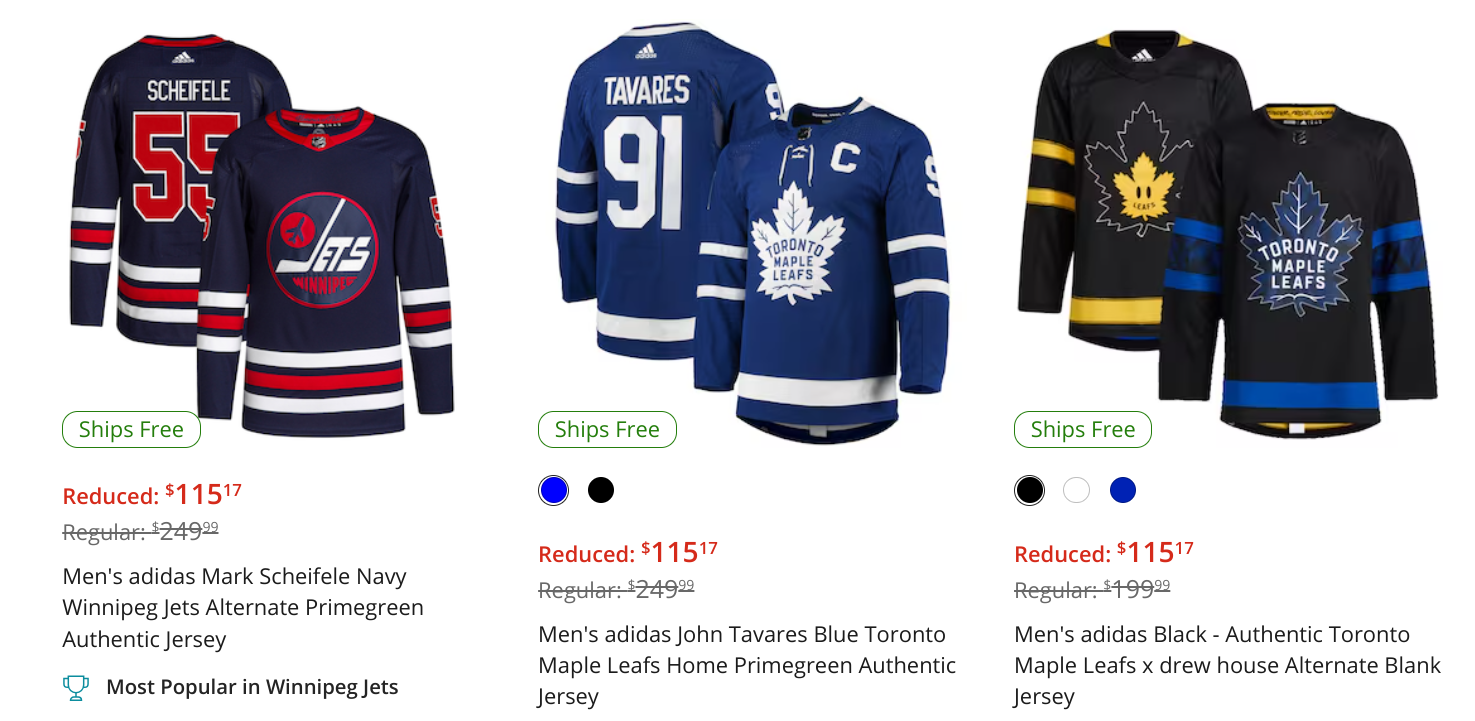Open the drew house black jersey image
Screen dimensions: 1475x721
coord(1228,230)
